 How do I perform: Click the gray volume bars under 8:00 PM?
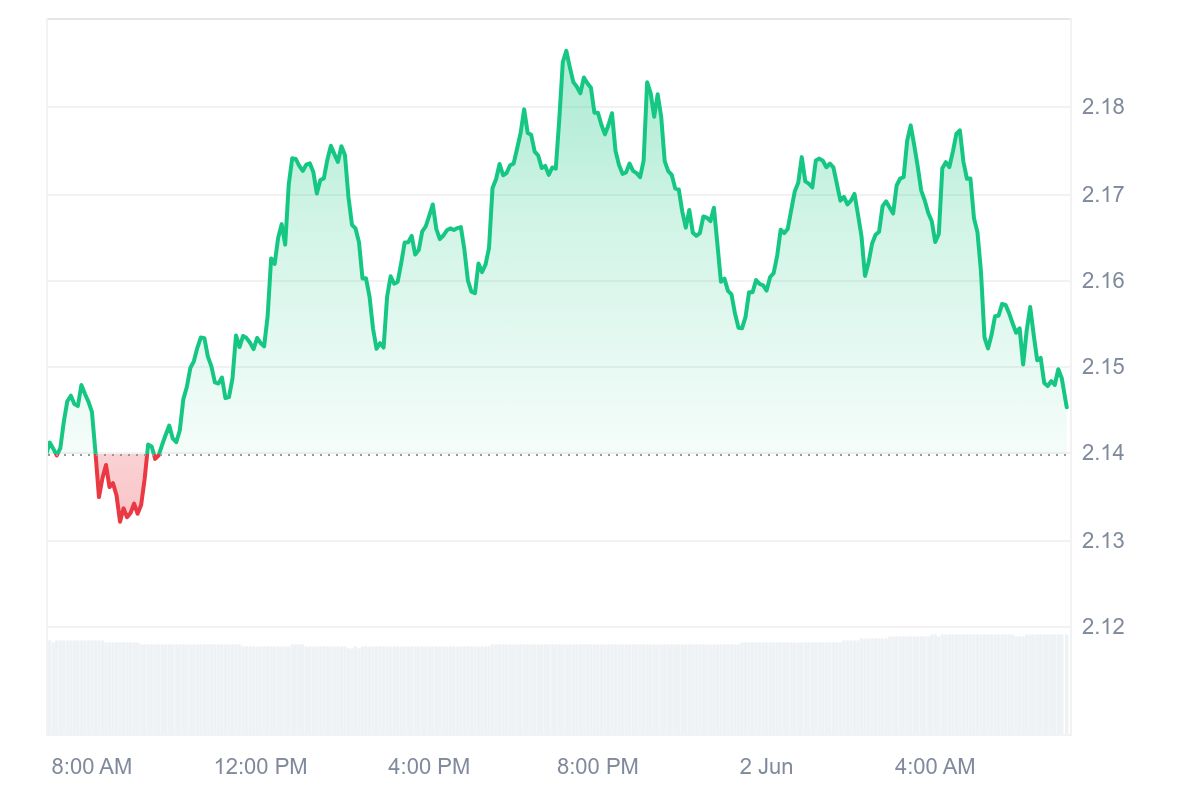tap(597, 690)
